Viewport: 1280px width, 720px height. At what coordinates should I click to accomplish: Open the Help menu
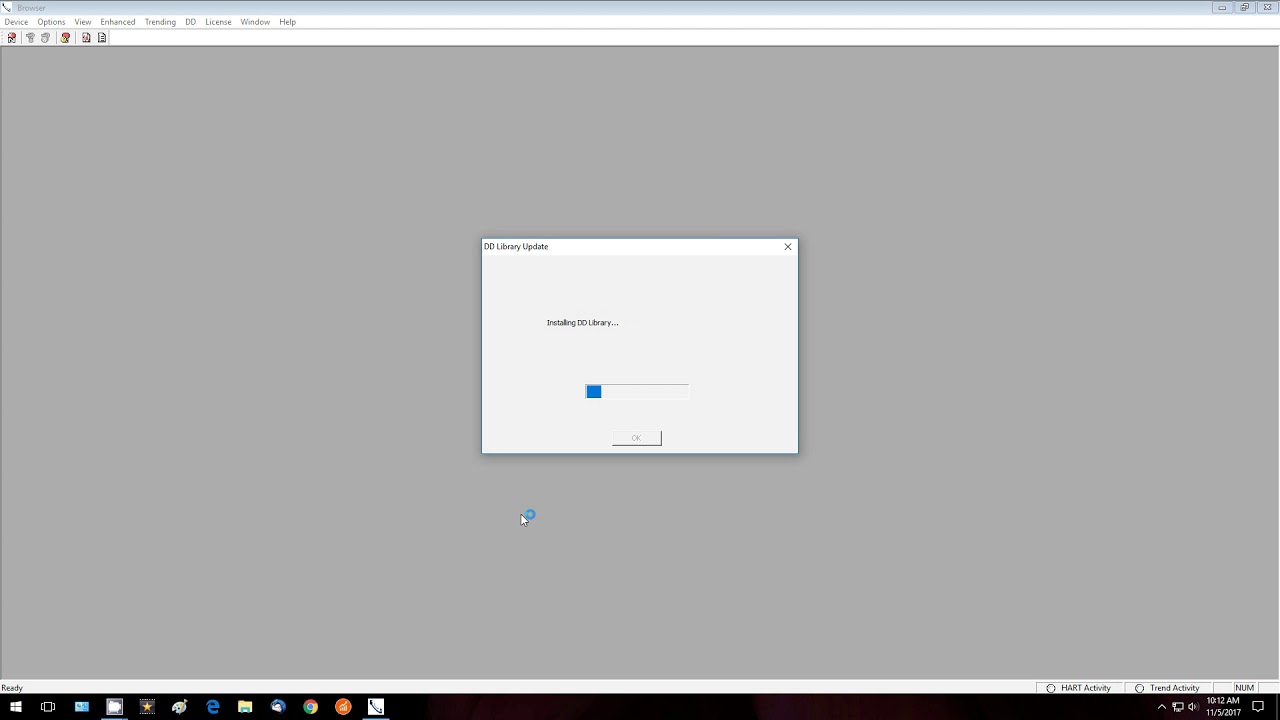[287, 22]
